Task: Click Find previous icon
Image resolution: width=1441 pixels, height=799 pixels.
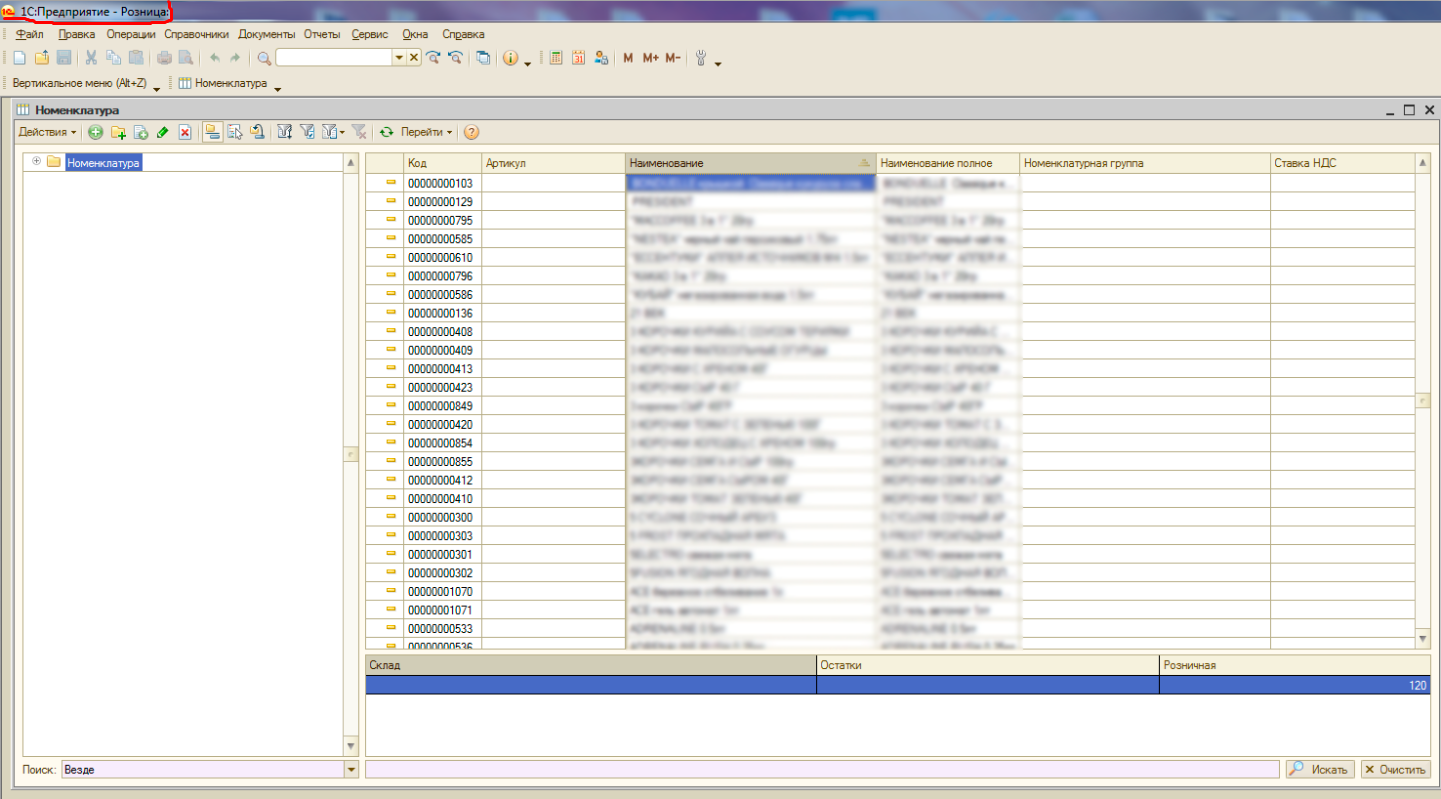Action: (455, 58)
